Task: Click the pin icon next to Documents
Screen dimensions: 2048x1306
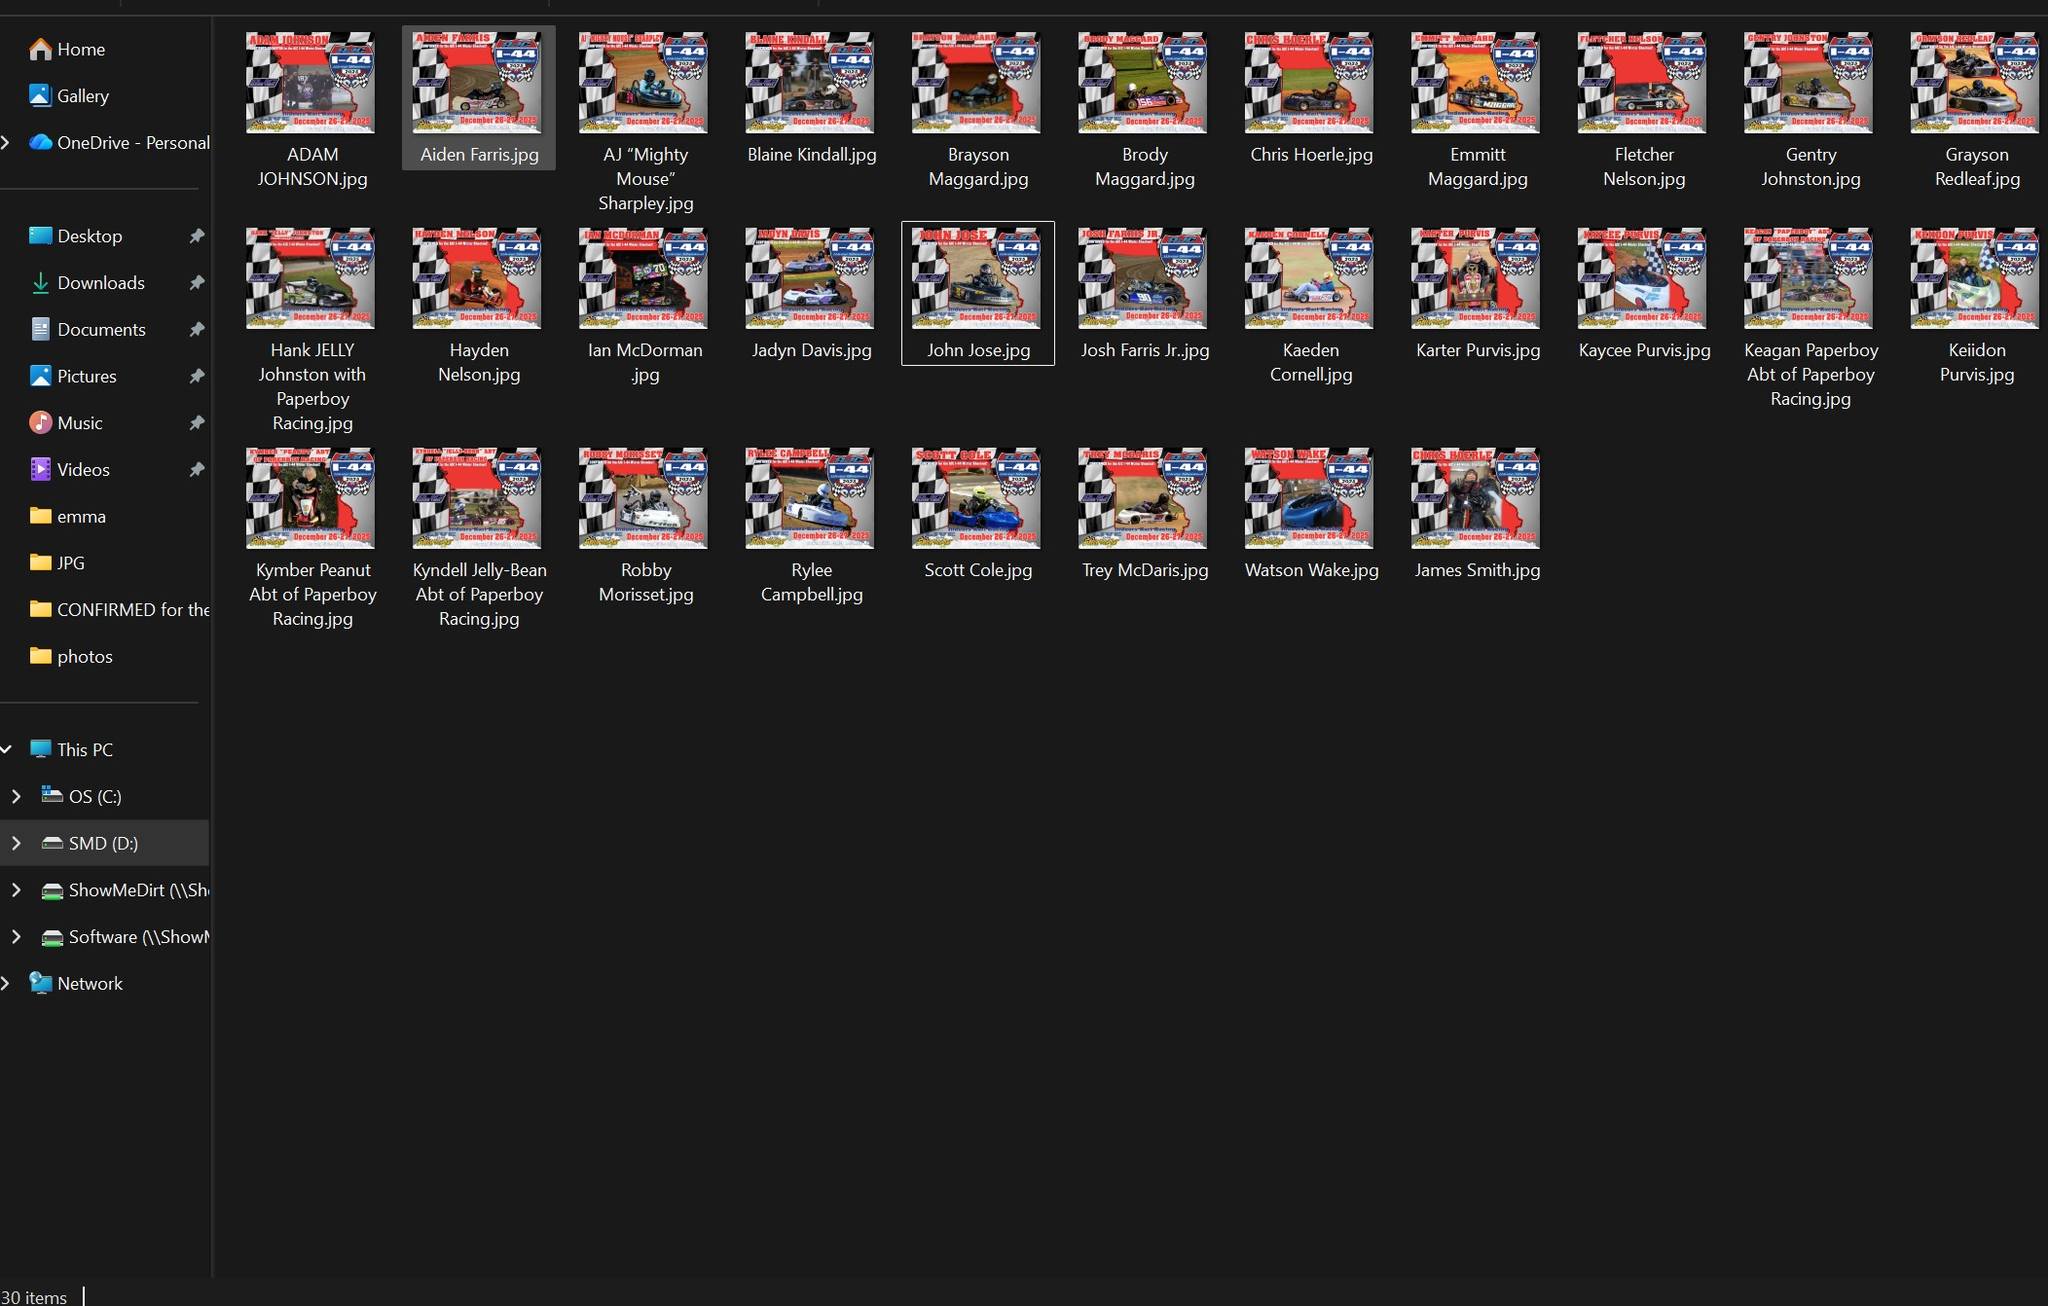Action: pos(197,330)
